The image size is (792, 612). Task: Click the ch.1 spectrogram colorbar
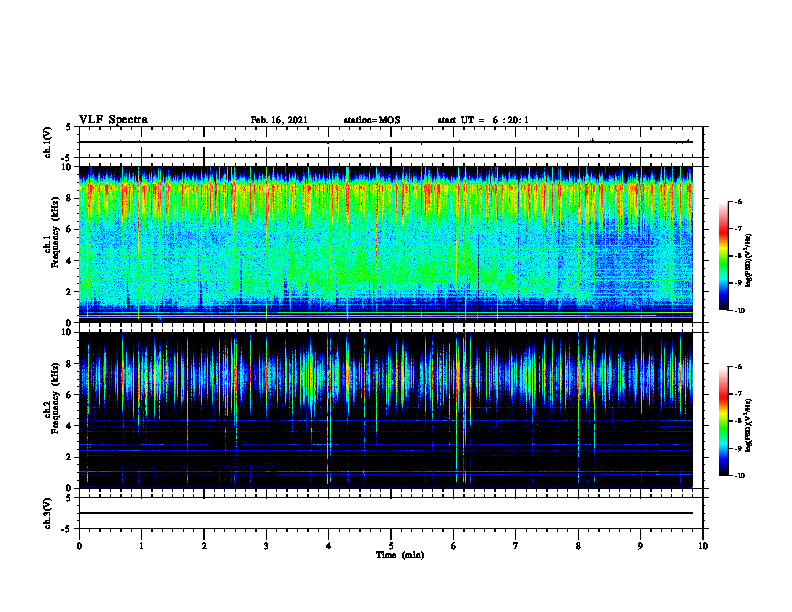724,256
